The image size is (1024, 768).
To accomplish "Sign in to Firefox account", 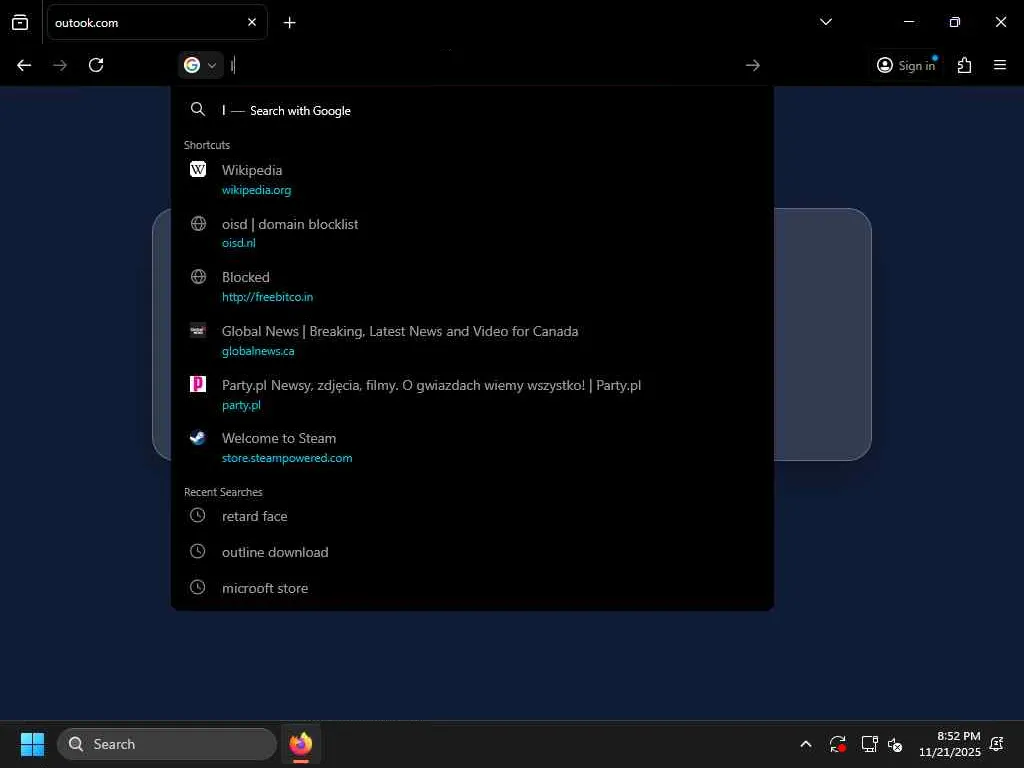I will click(906, 65).
